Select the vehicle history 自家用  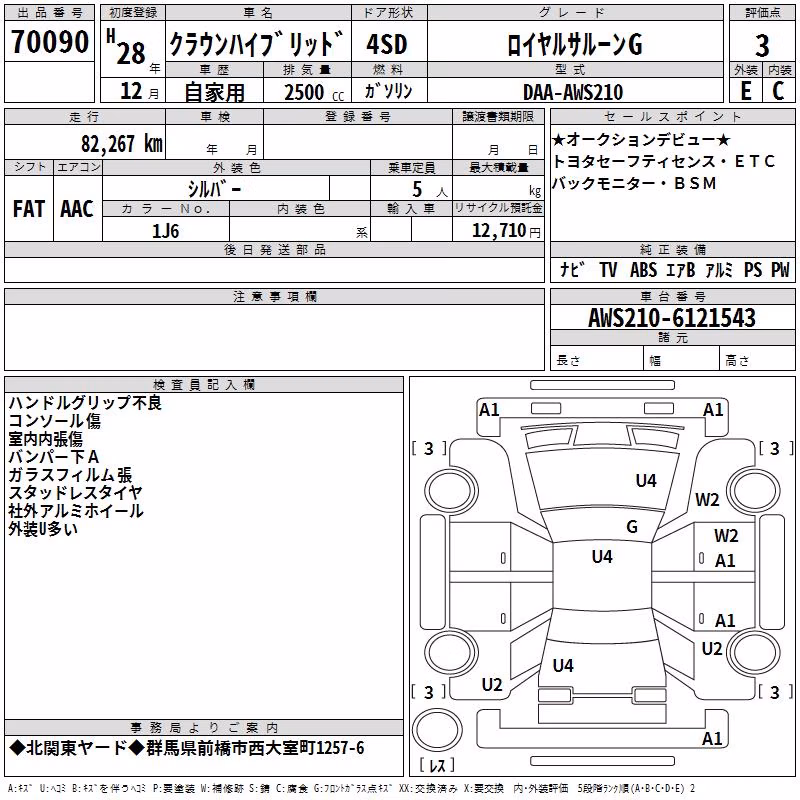click(214, 92)
